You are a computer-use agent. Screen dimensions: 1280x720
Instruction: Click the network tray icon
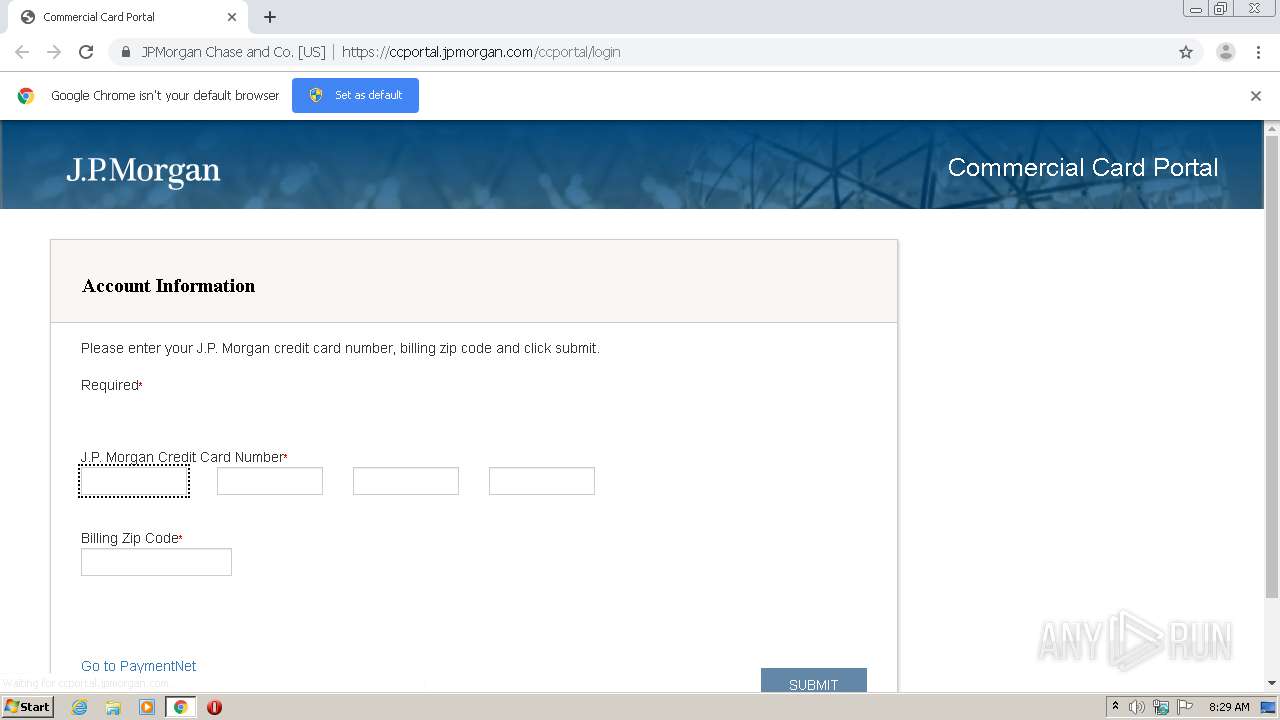1161,707
